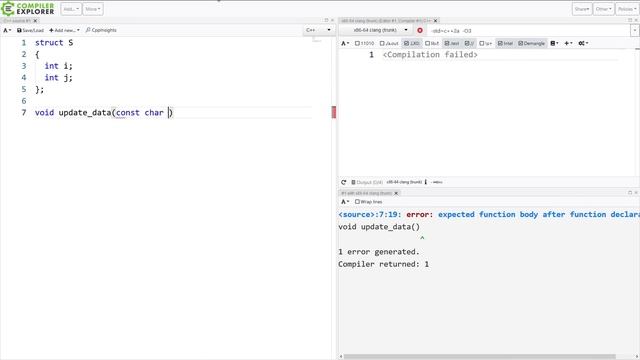Open the libraries book icon menu

coord(554,43)
